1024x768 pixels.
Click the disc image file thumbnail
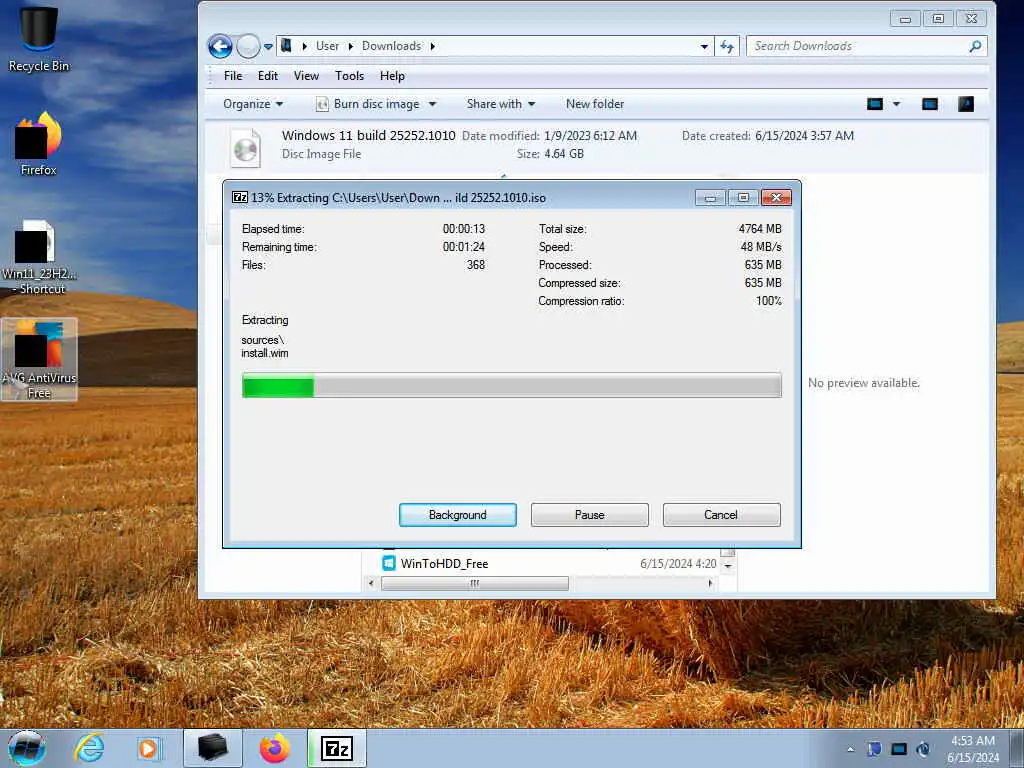tap(246, 148)
